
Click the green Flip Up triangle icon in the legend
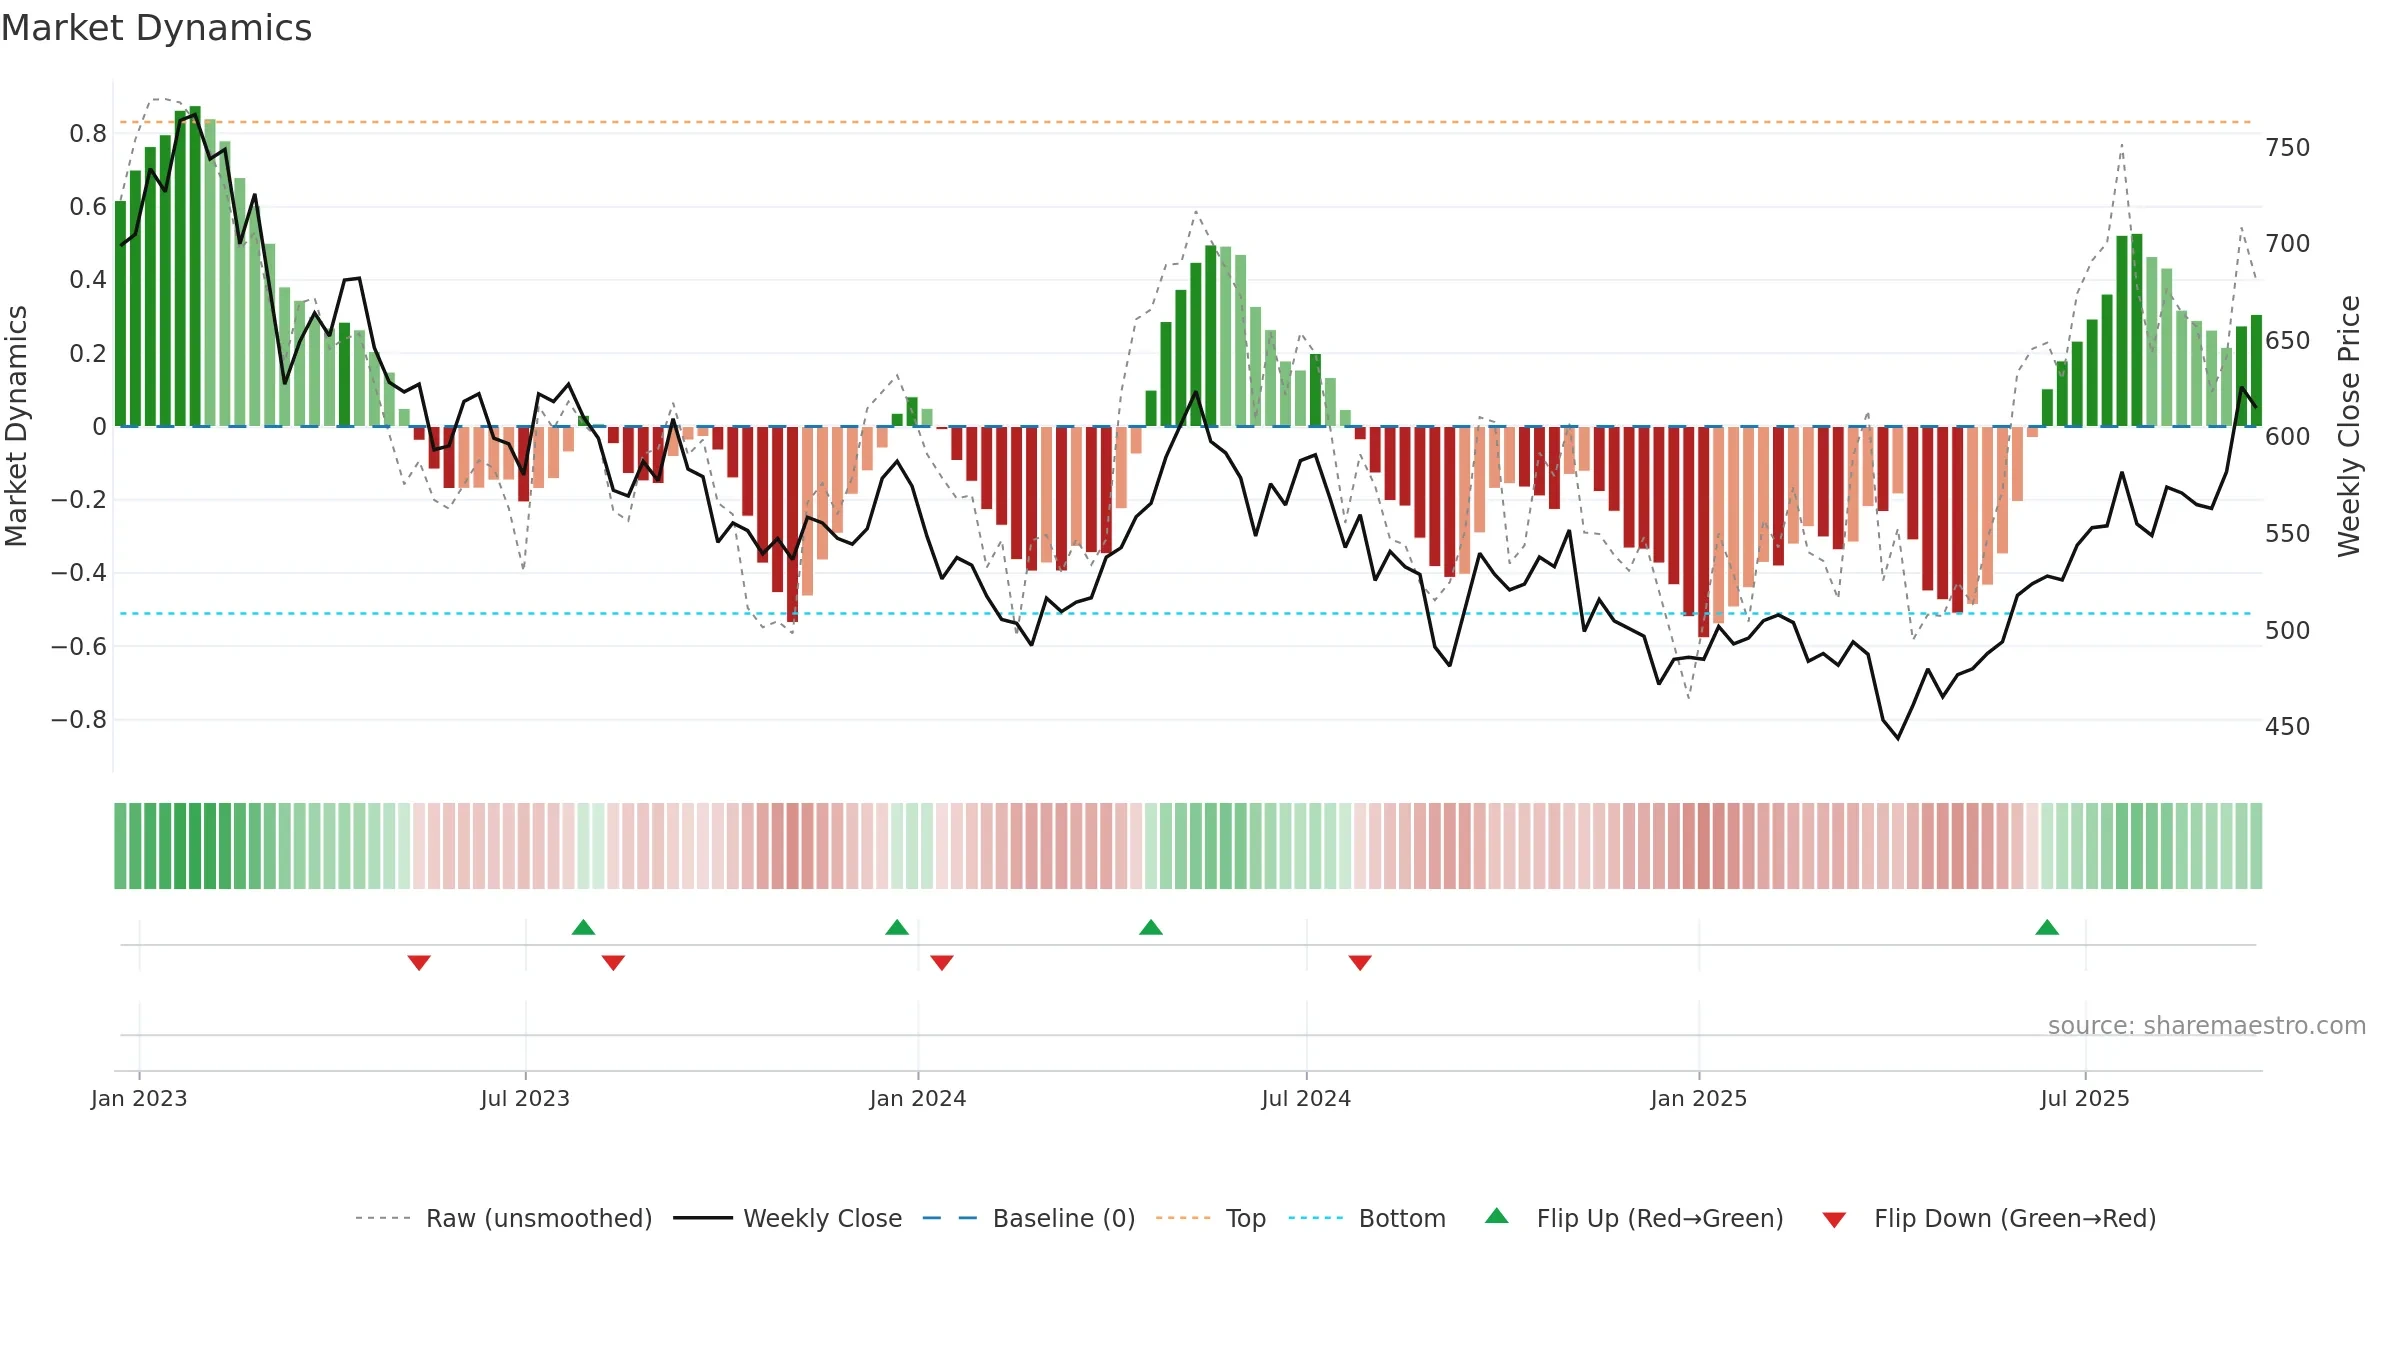(1497, 1216)
